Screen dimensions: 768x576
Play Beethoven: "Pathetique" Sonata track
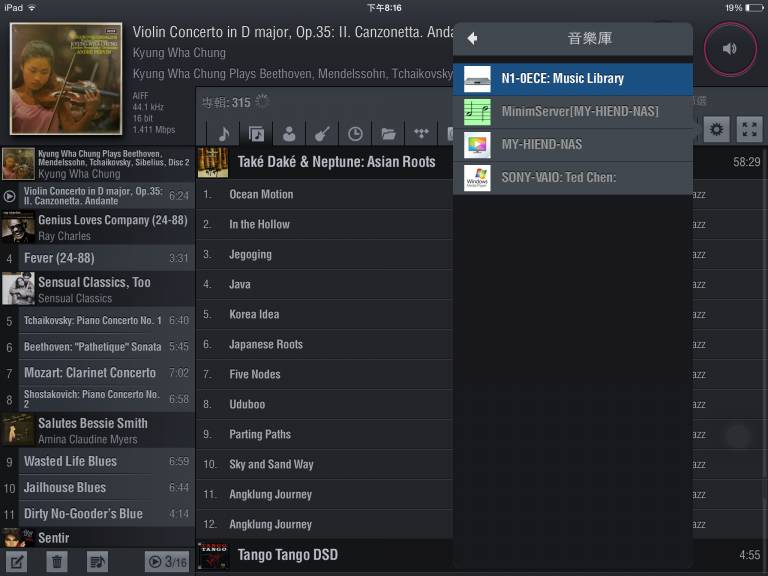tap(97, 347)
